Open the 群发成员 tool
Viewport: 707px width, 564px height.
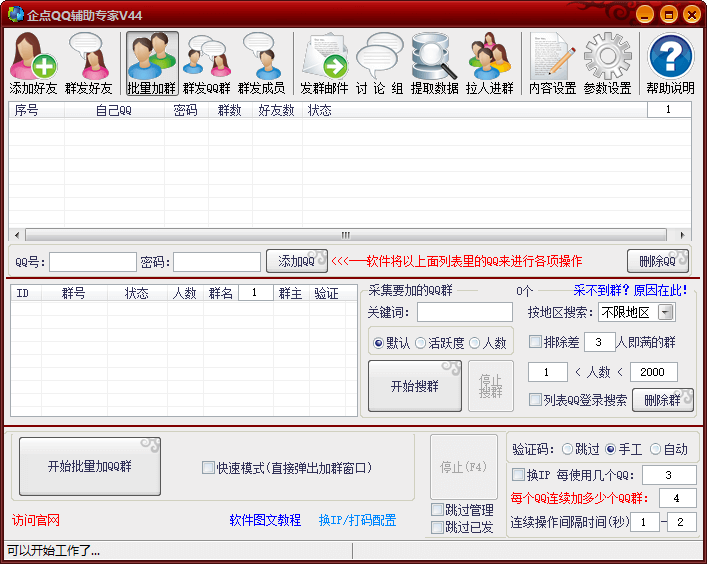click(x=262, y=63)
